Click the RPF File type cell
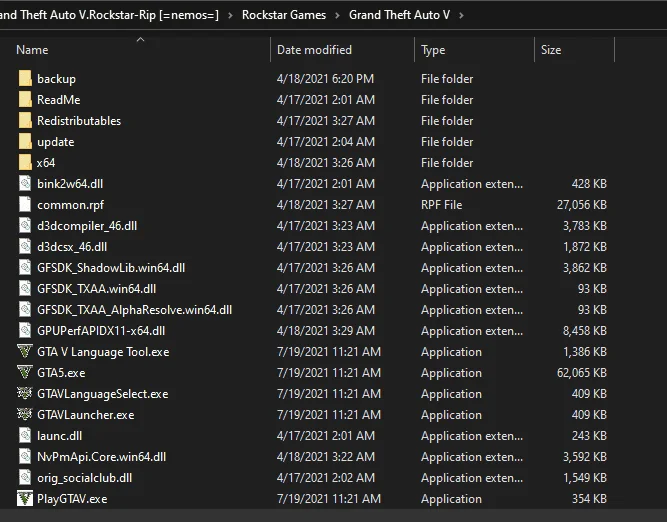This screenshot has height=522, width=667. click(441, 205)
